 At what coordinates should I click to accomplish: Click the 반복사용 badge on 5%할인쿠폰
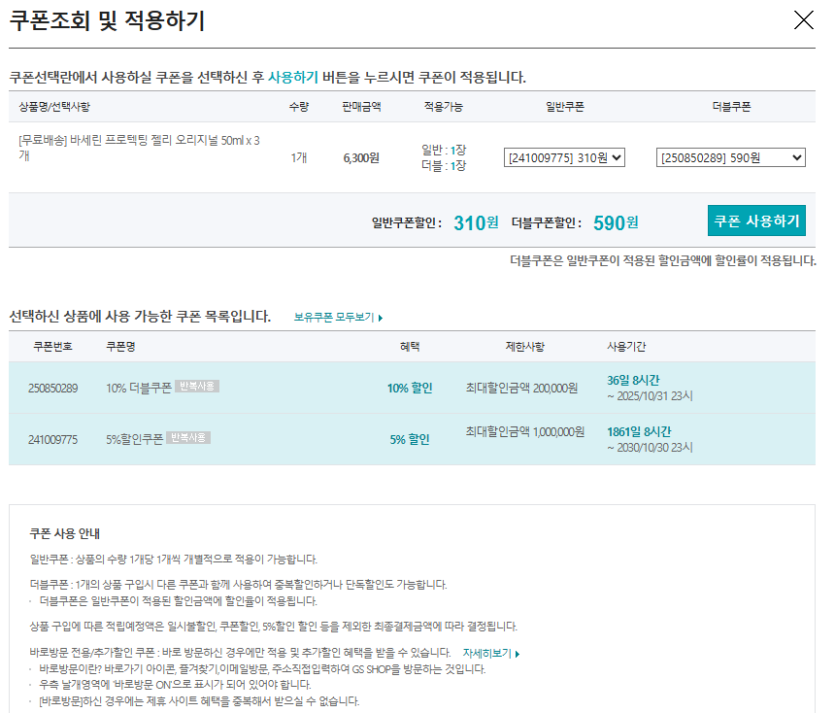tap(188, 438)
